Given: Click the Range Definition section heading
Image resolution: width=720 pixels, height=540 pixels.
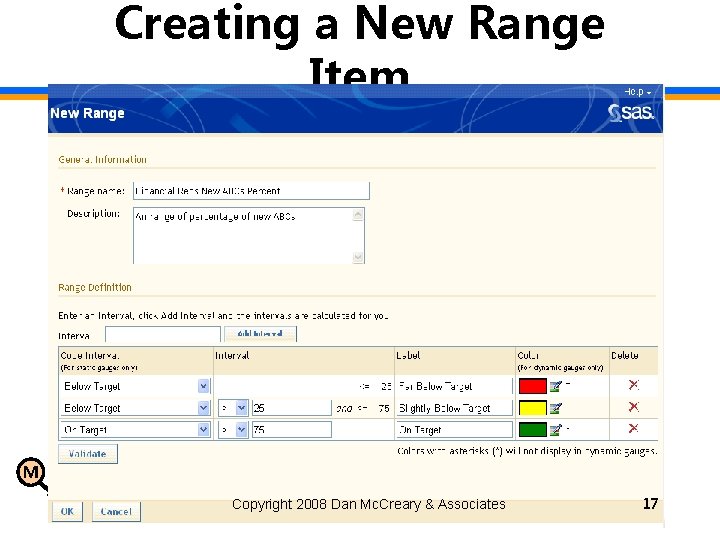Looking at the screenshot, I should [95, 287].
